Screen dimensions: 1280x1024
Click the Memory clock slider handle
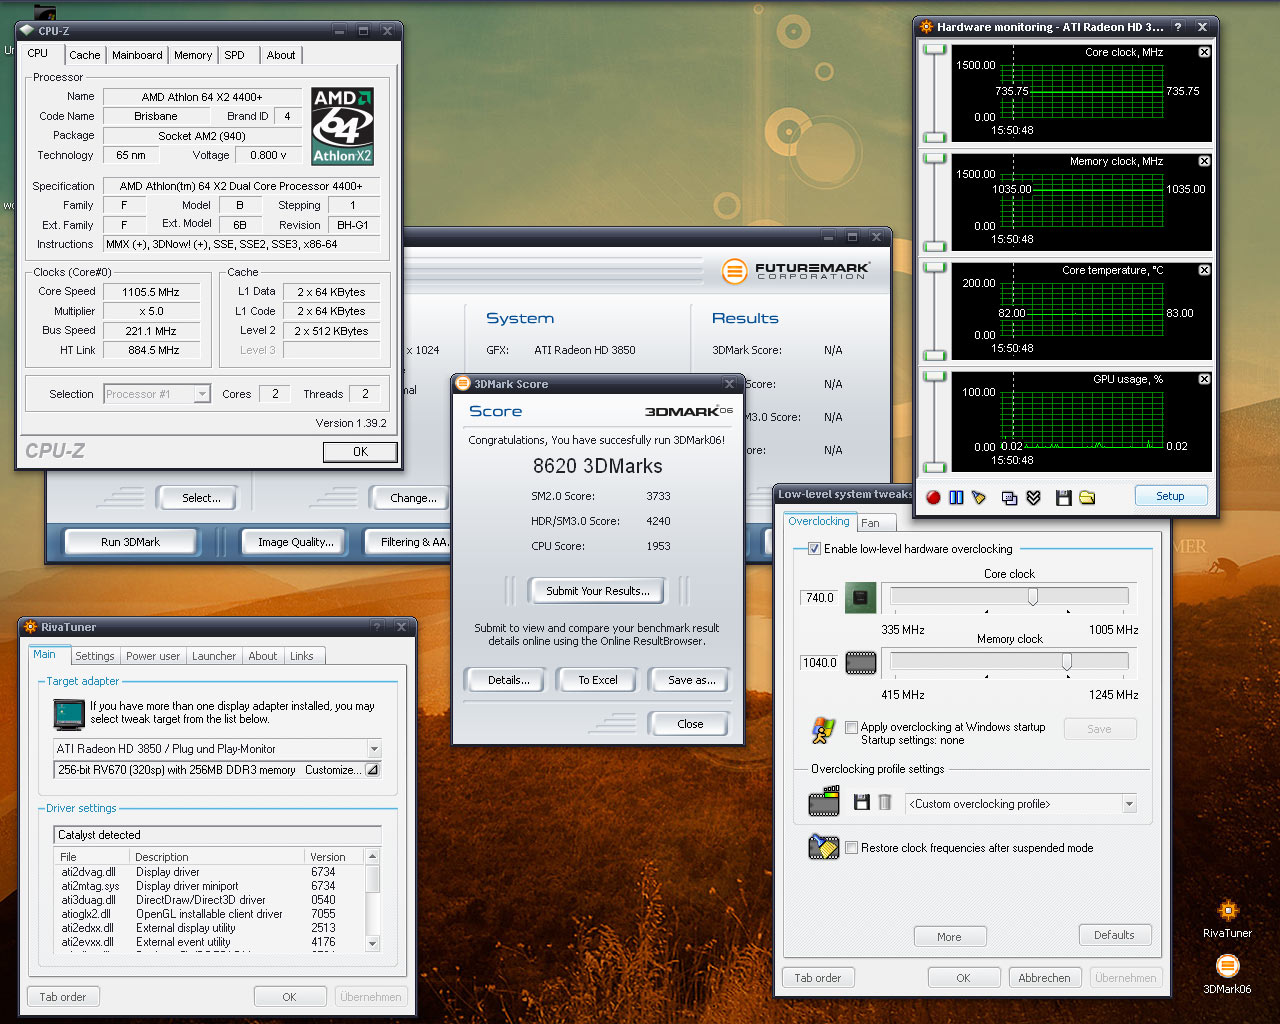pos(1067,661)
